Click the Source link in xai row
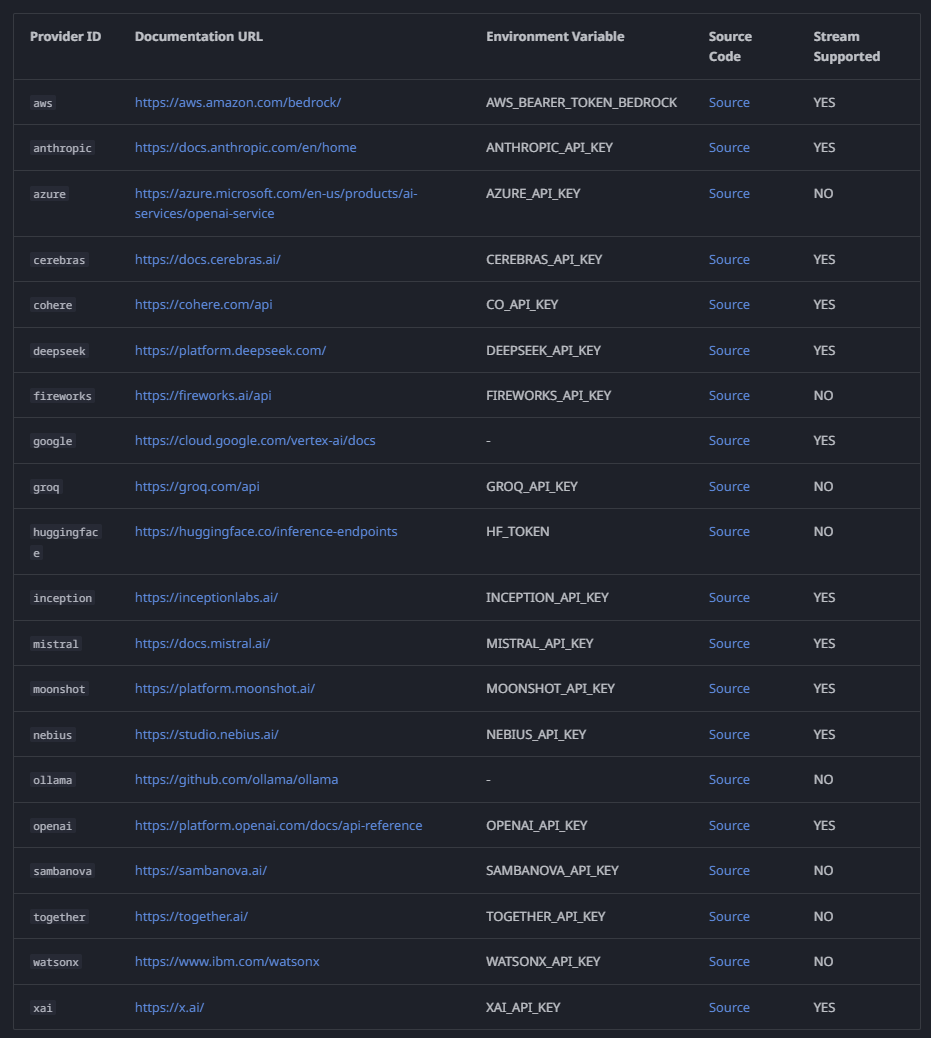The image size is (931, 1038). [729, 1008]
